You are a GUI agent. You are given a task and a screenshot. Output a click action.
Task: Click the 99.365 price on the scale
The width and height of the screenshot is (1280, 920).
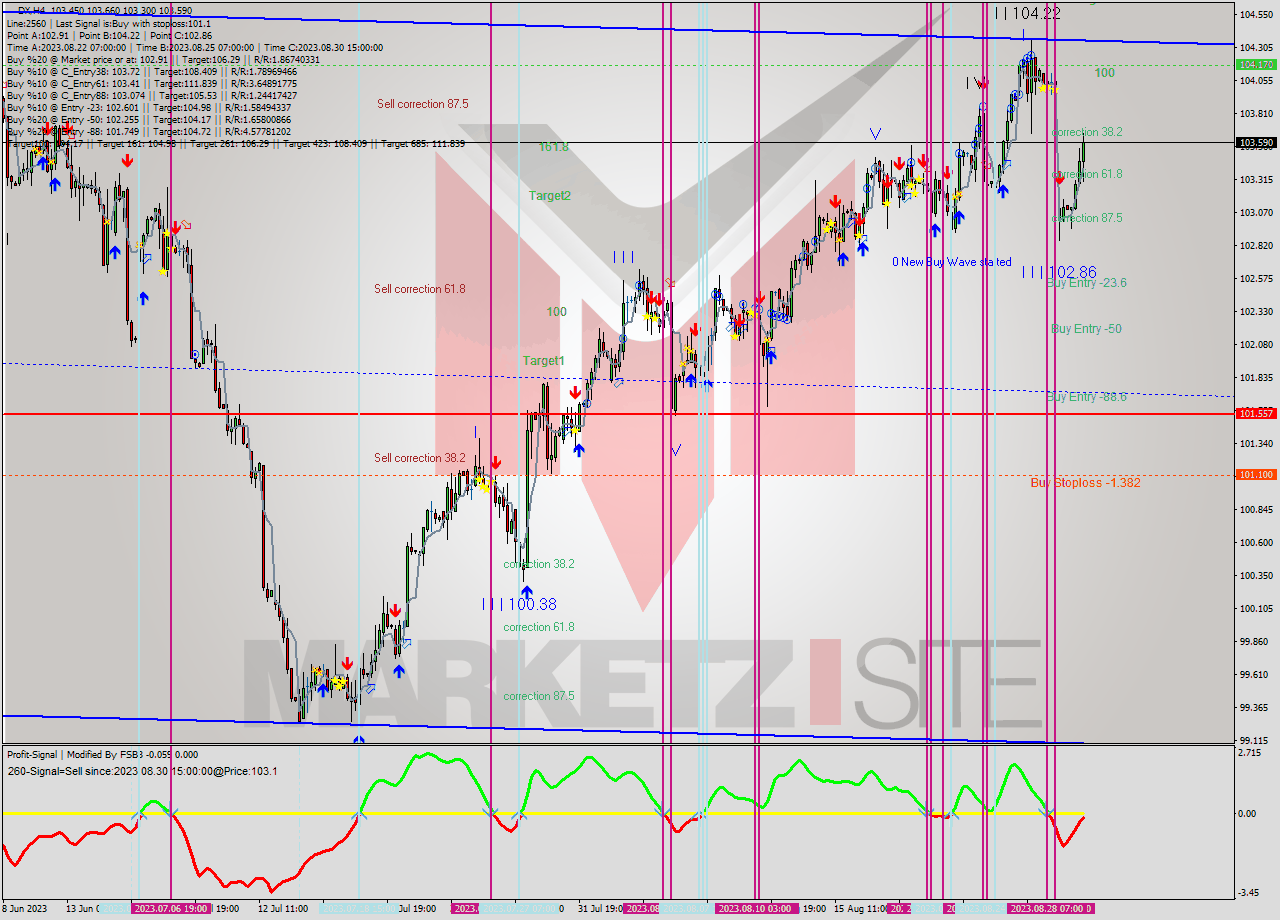1254,707
